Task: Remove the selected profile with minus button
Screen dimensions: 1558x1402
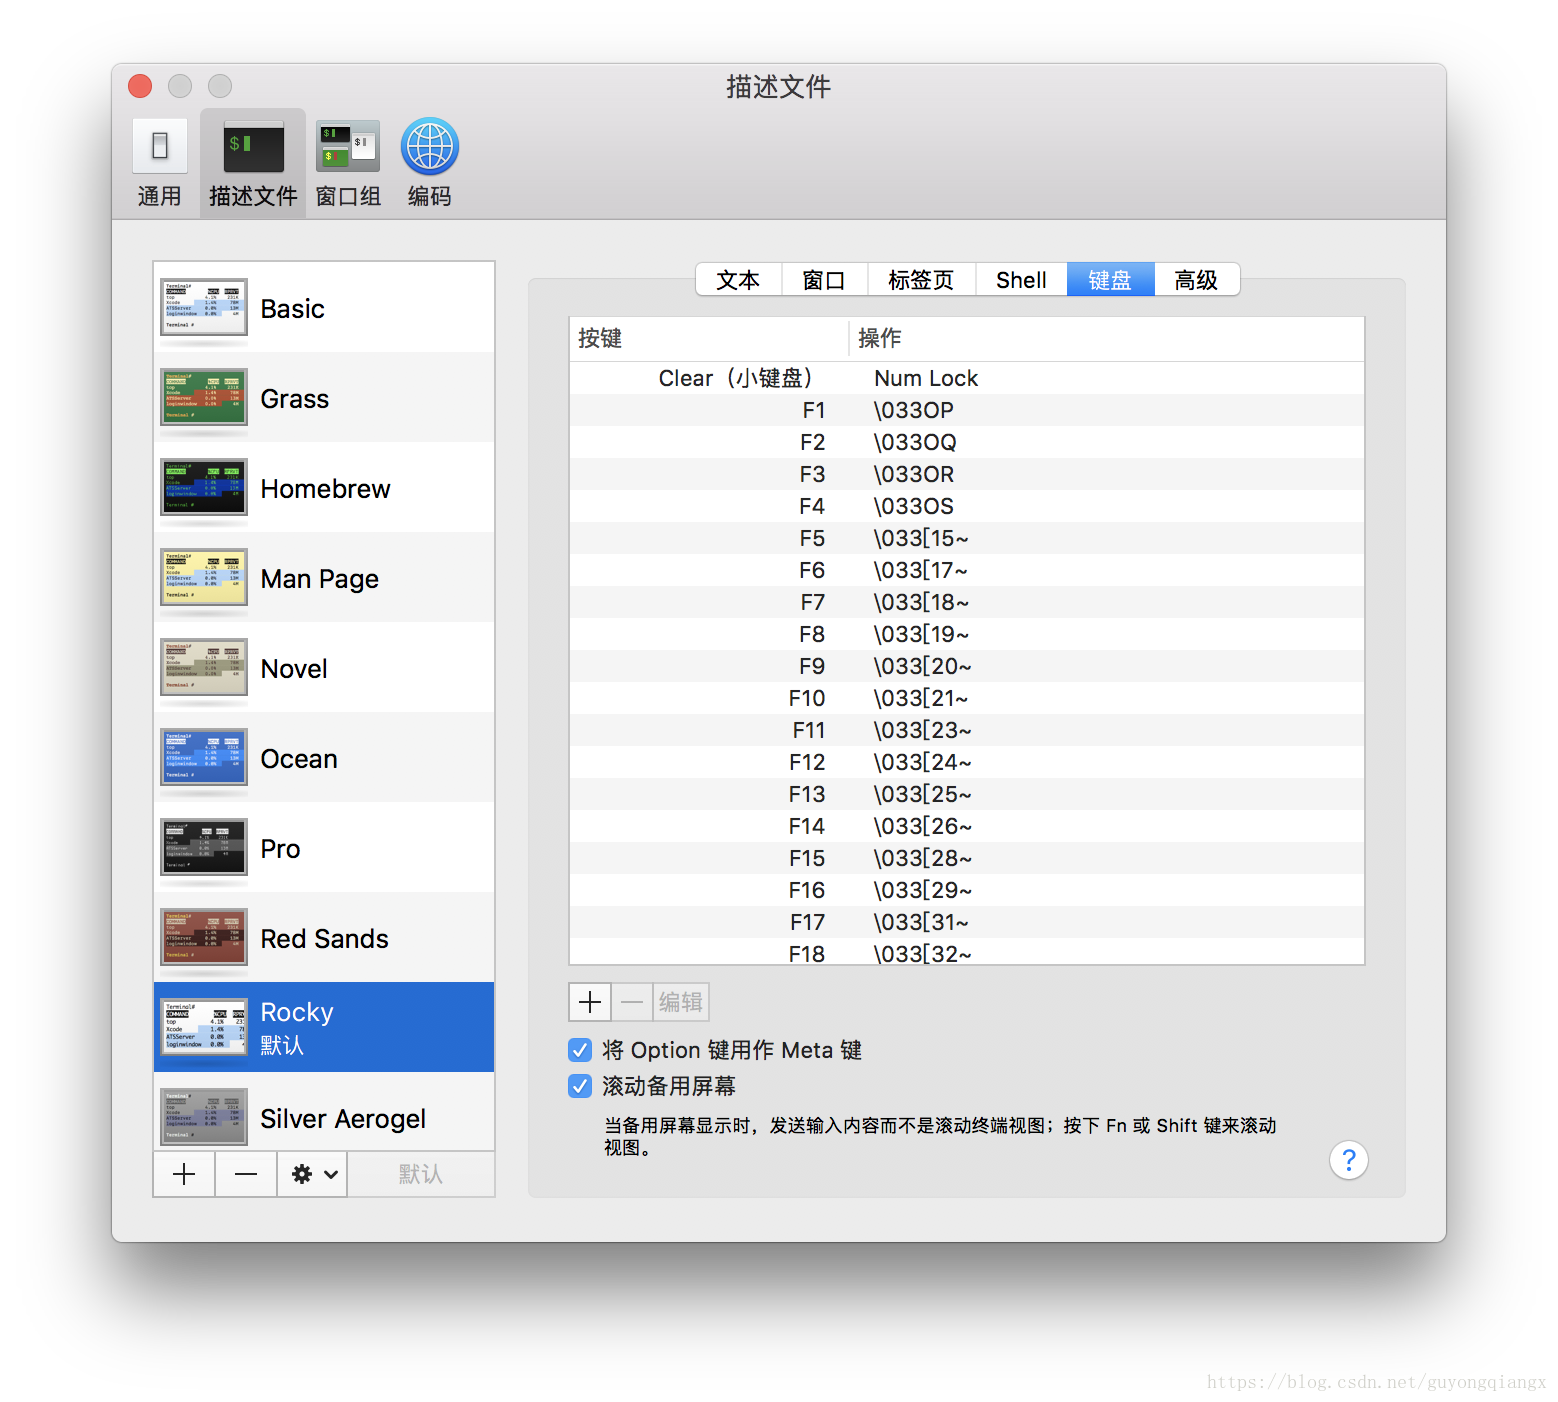Action: point(246,1174)
